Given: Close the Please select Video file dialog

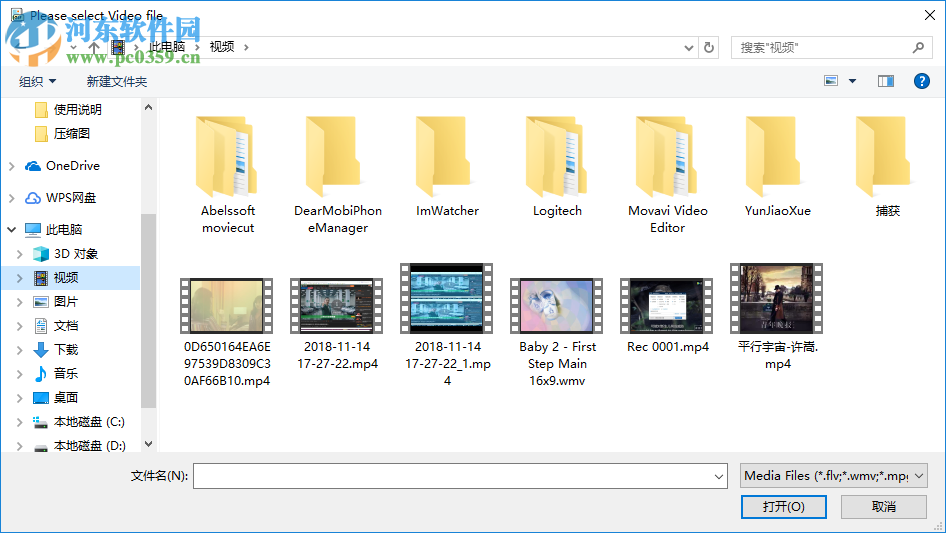Looking at the screenshot, I should [930, 15].
